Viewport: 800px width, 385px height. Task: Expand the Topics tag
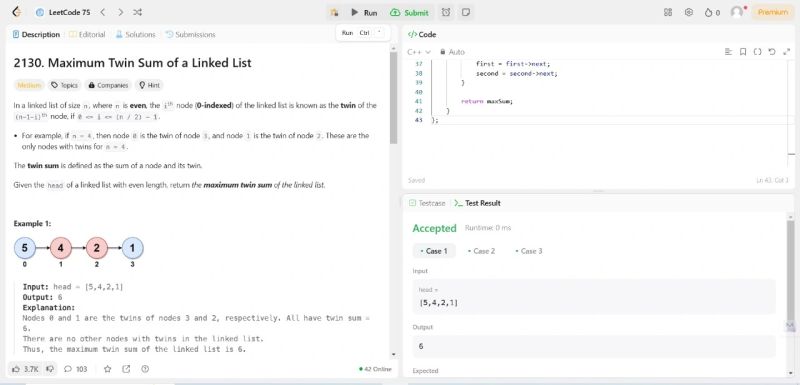pos(64,85)
